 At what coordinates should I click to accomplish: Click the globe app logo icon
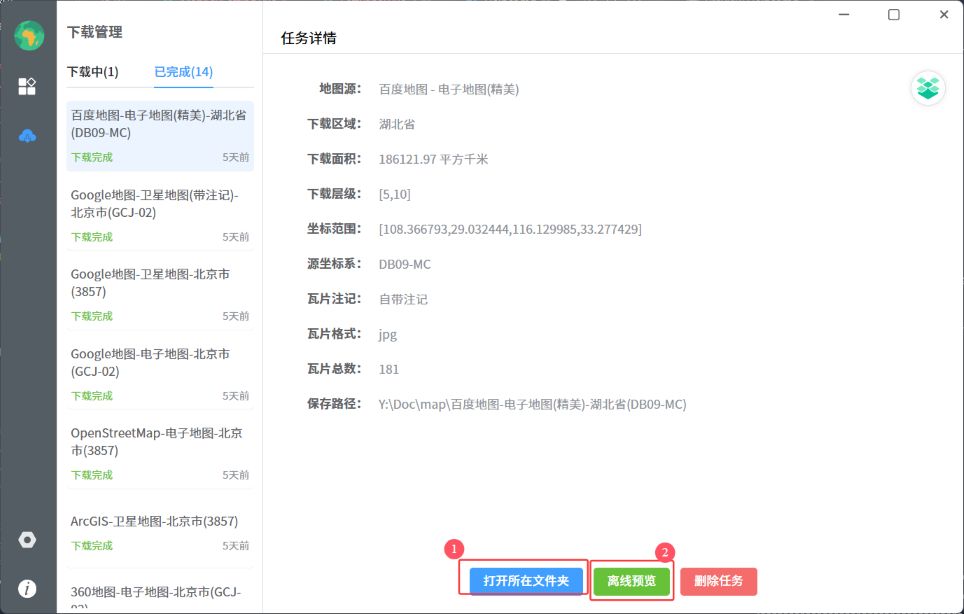point(28,35)
